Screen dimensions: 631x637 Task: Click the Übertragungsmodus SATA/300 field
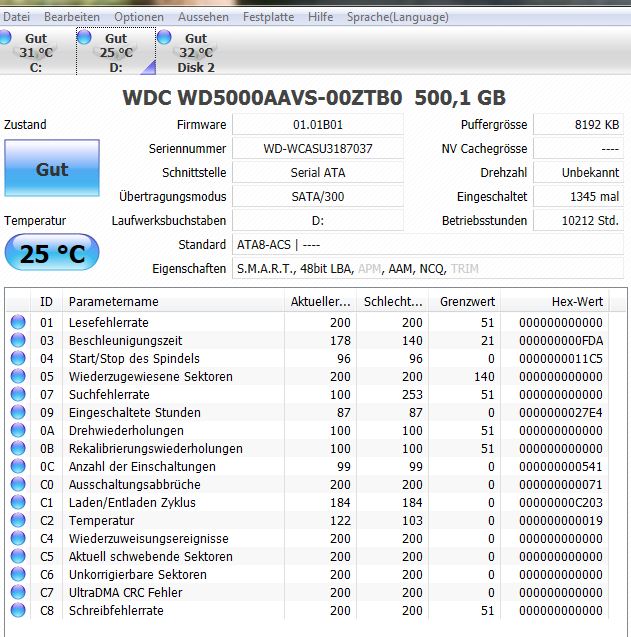click(x=318, y=197)
